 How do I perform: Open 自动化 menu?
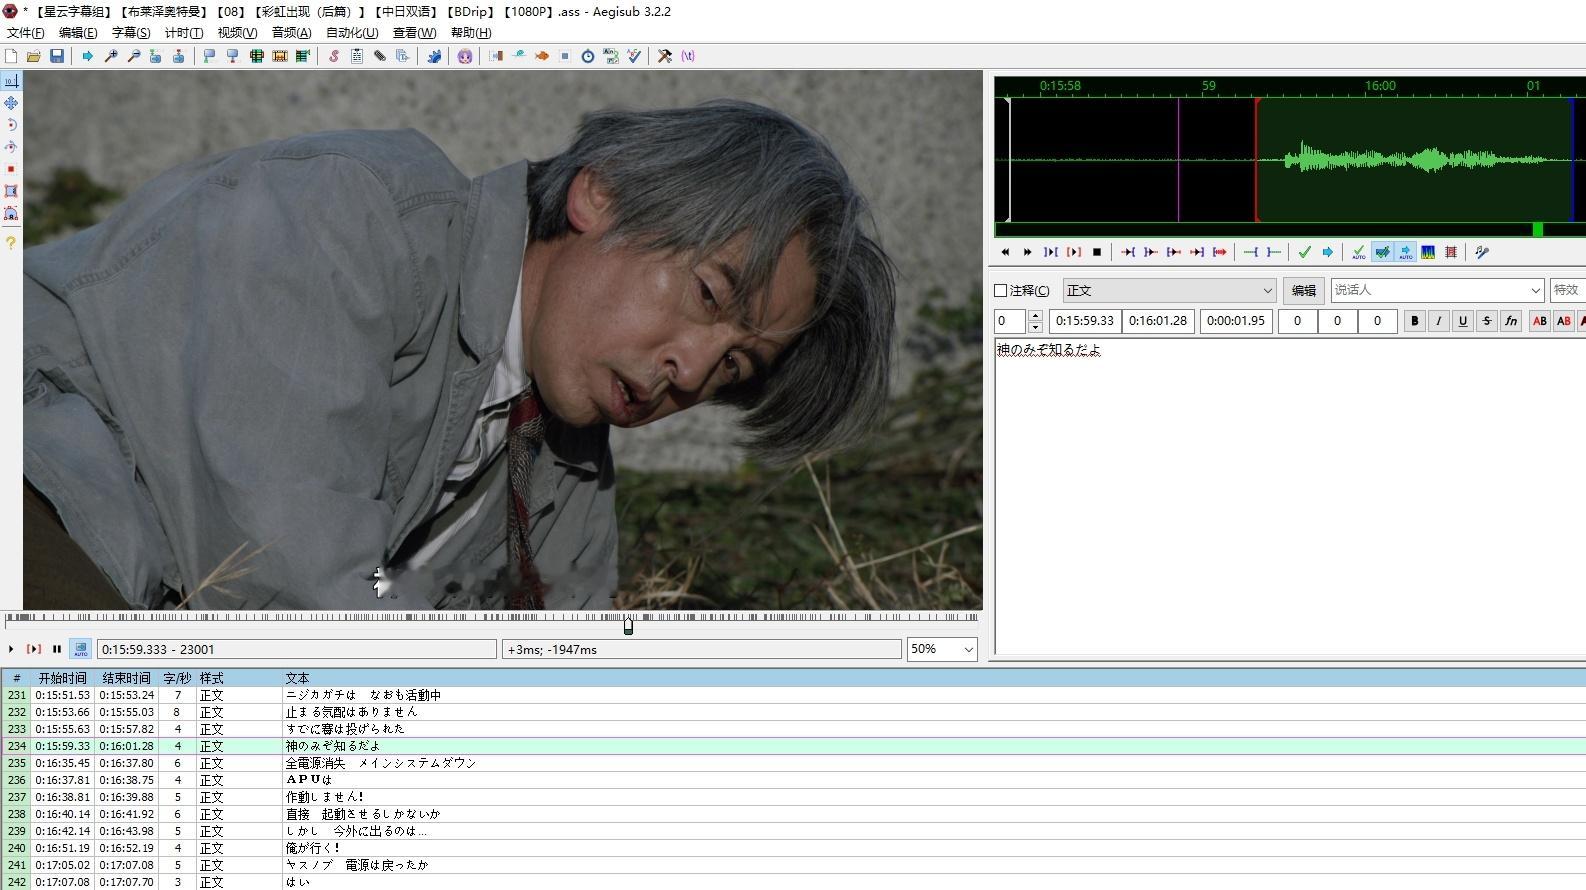(352, 33)
